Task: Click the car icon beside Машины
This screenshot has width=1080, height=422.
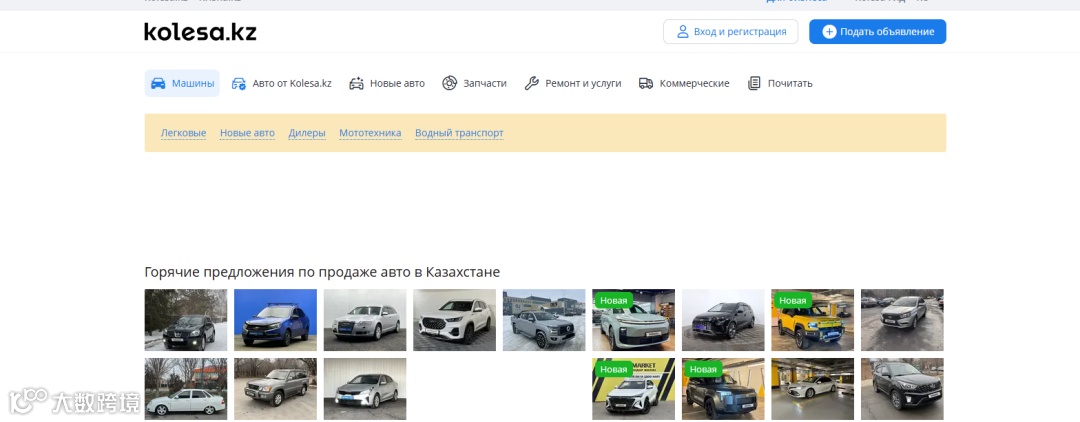Action: pyautogui.click(x=158, y=83)
